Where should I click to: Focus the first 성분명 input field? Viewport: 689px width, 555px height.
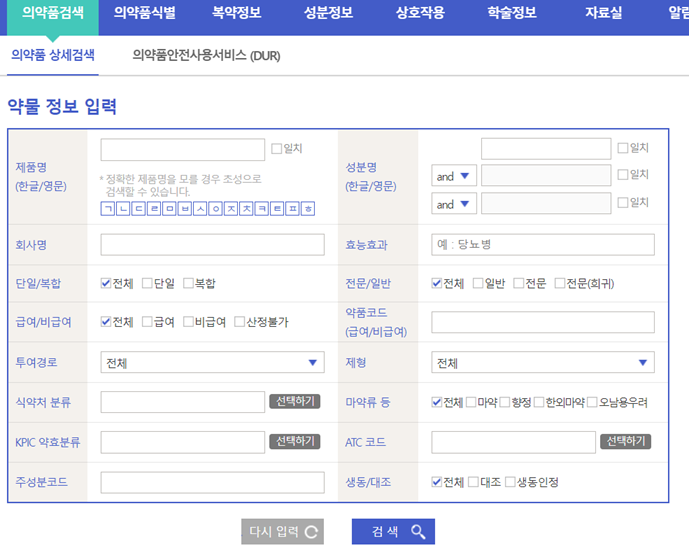click(x=546, y=149)
